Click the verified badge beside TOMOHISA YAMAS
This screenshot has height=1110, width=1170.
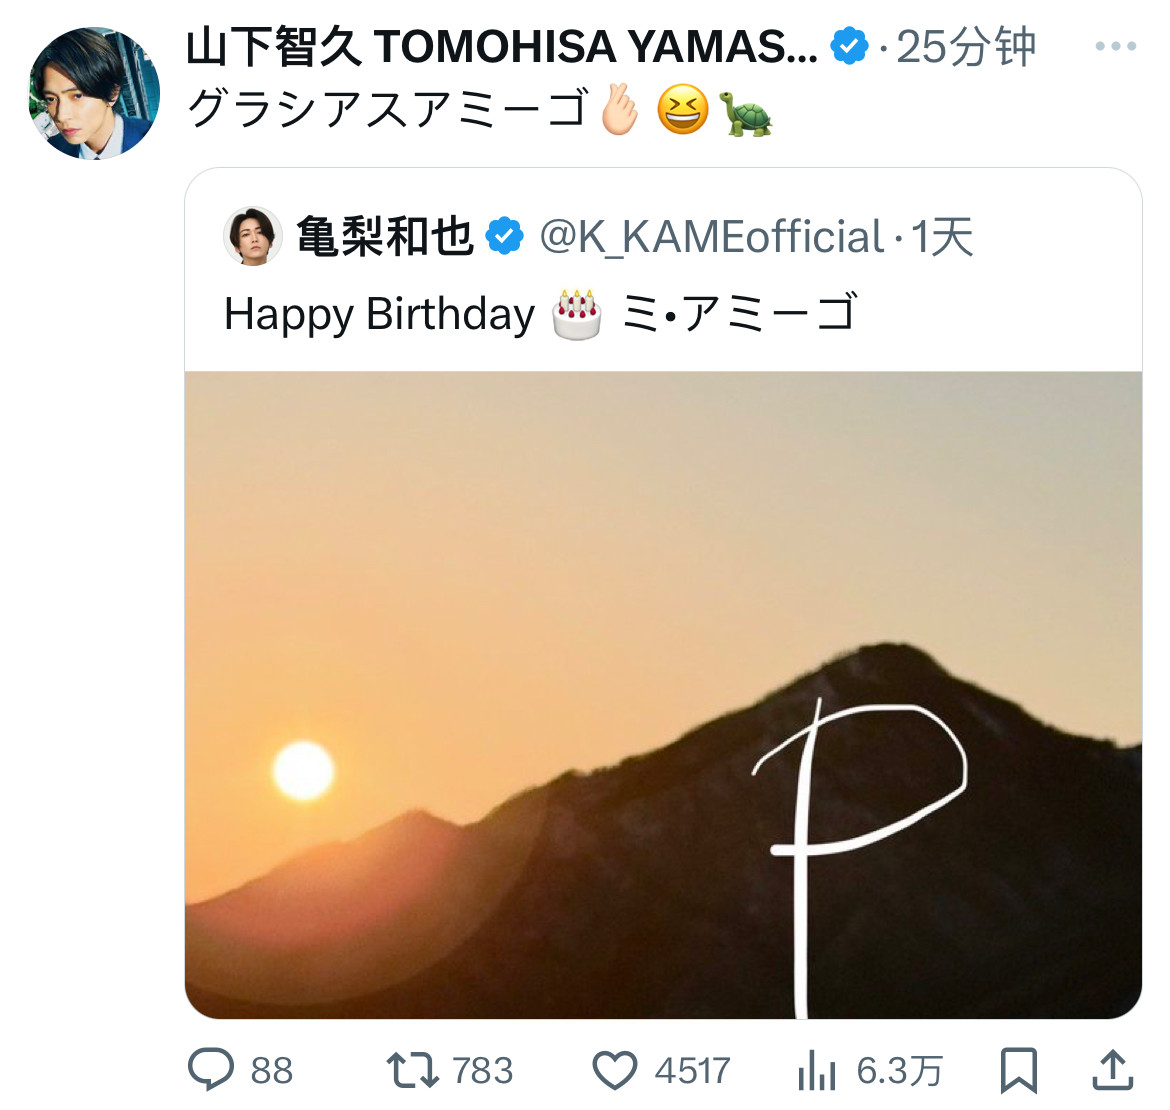click(850, 46)
